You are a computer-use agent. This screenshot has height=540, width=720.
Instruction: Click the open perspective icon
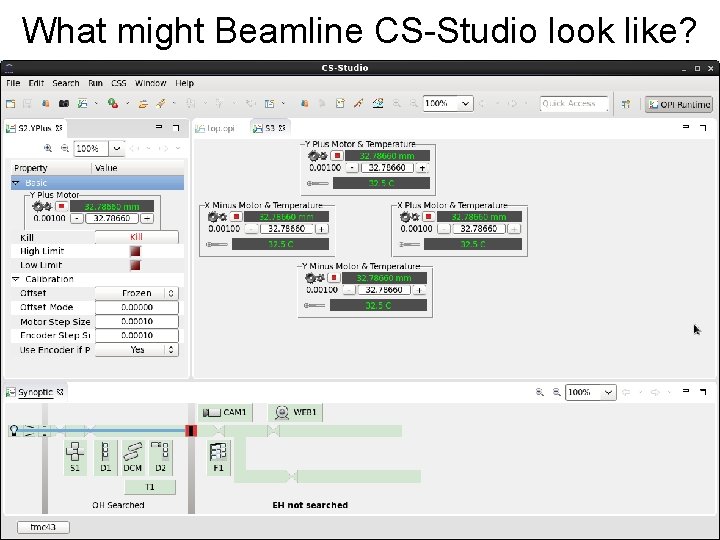(x=626, y=104)
